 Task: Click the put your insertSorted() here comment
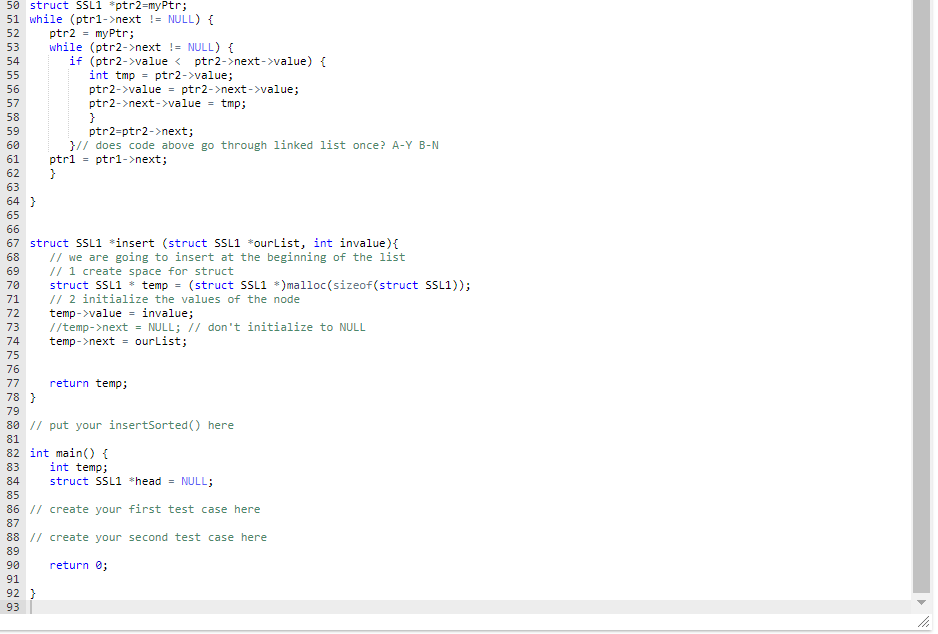(131, 425)
